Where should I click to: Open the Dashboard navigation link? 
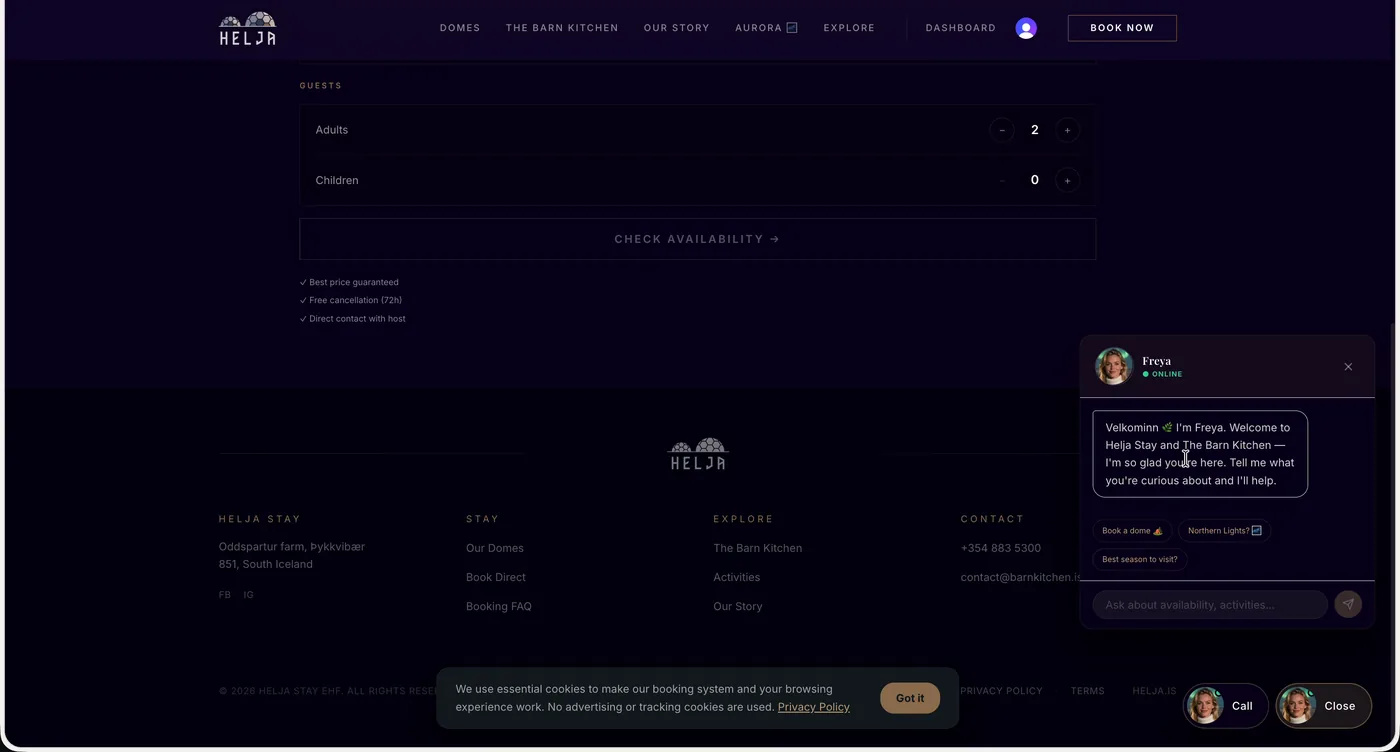coord(961,28)
